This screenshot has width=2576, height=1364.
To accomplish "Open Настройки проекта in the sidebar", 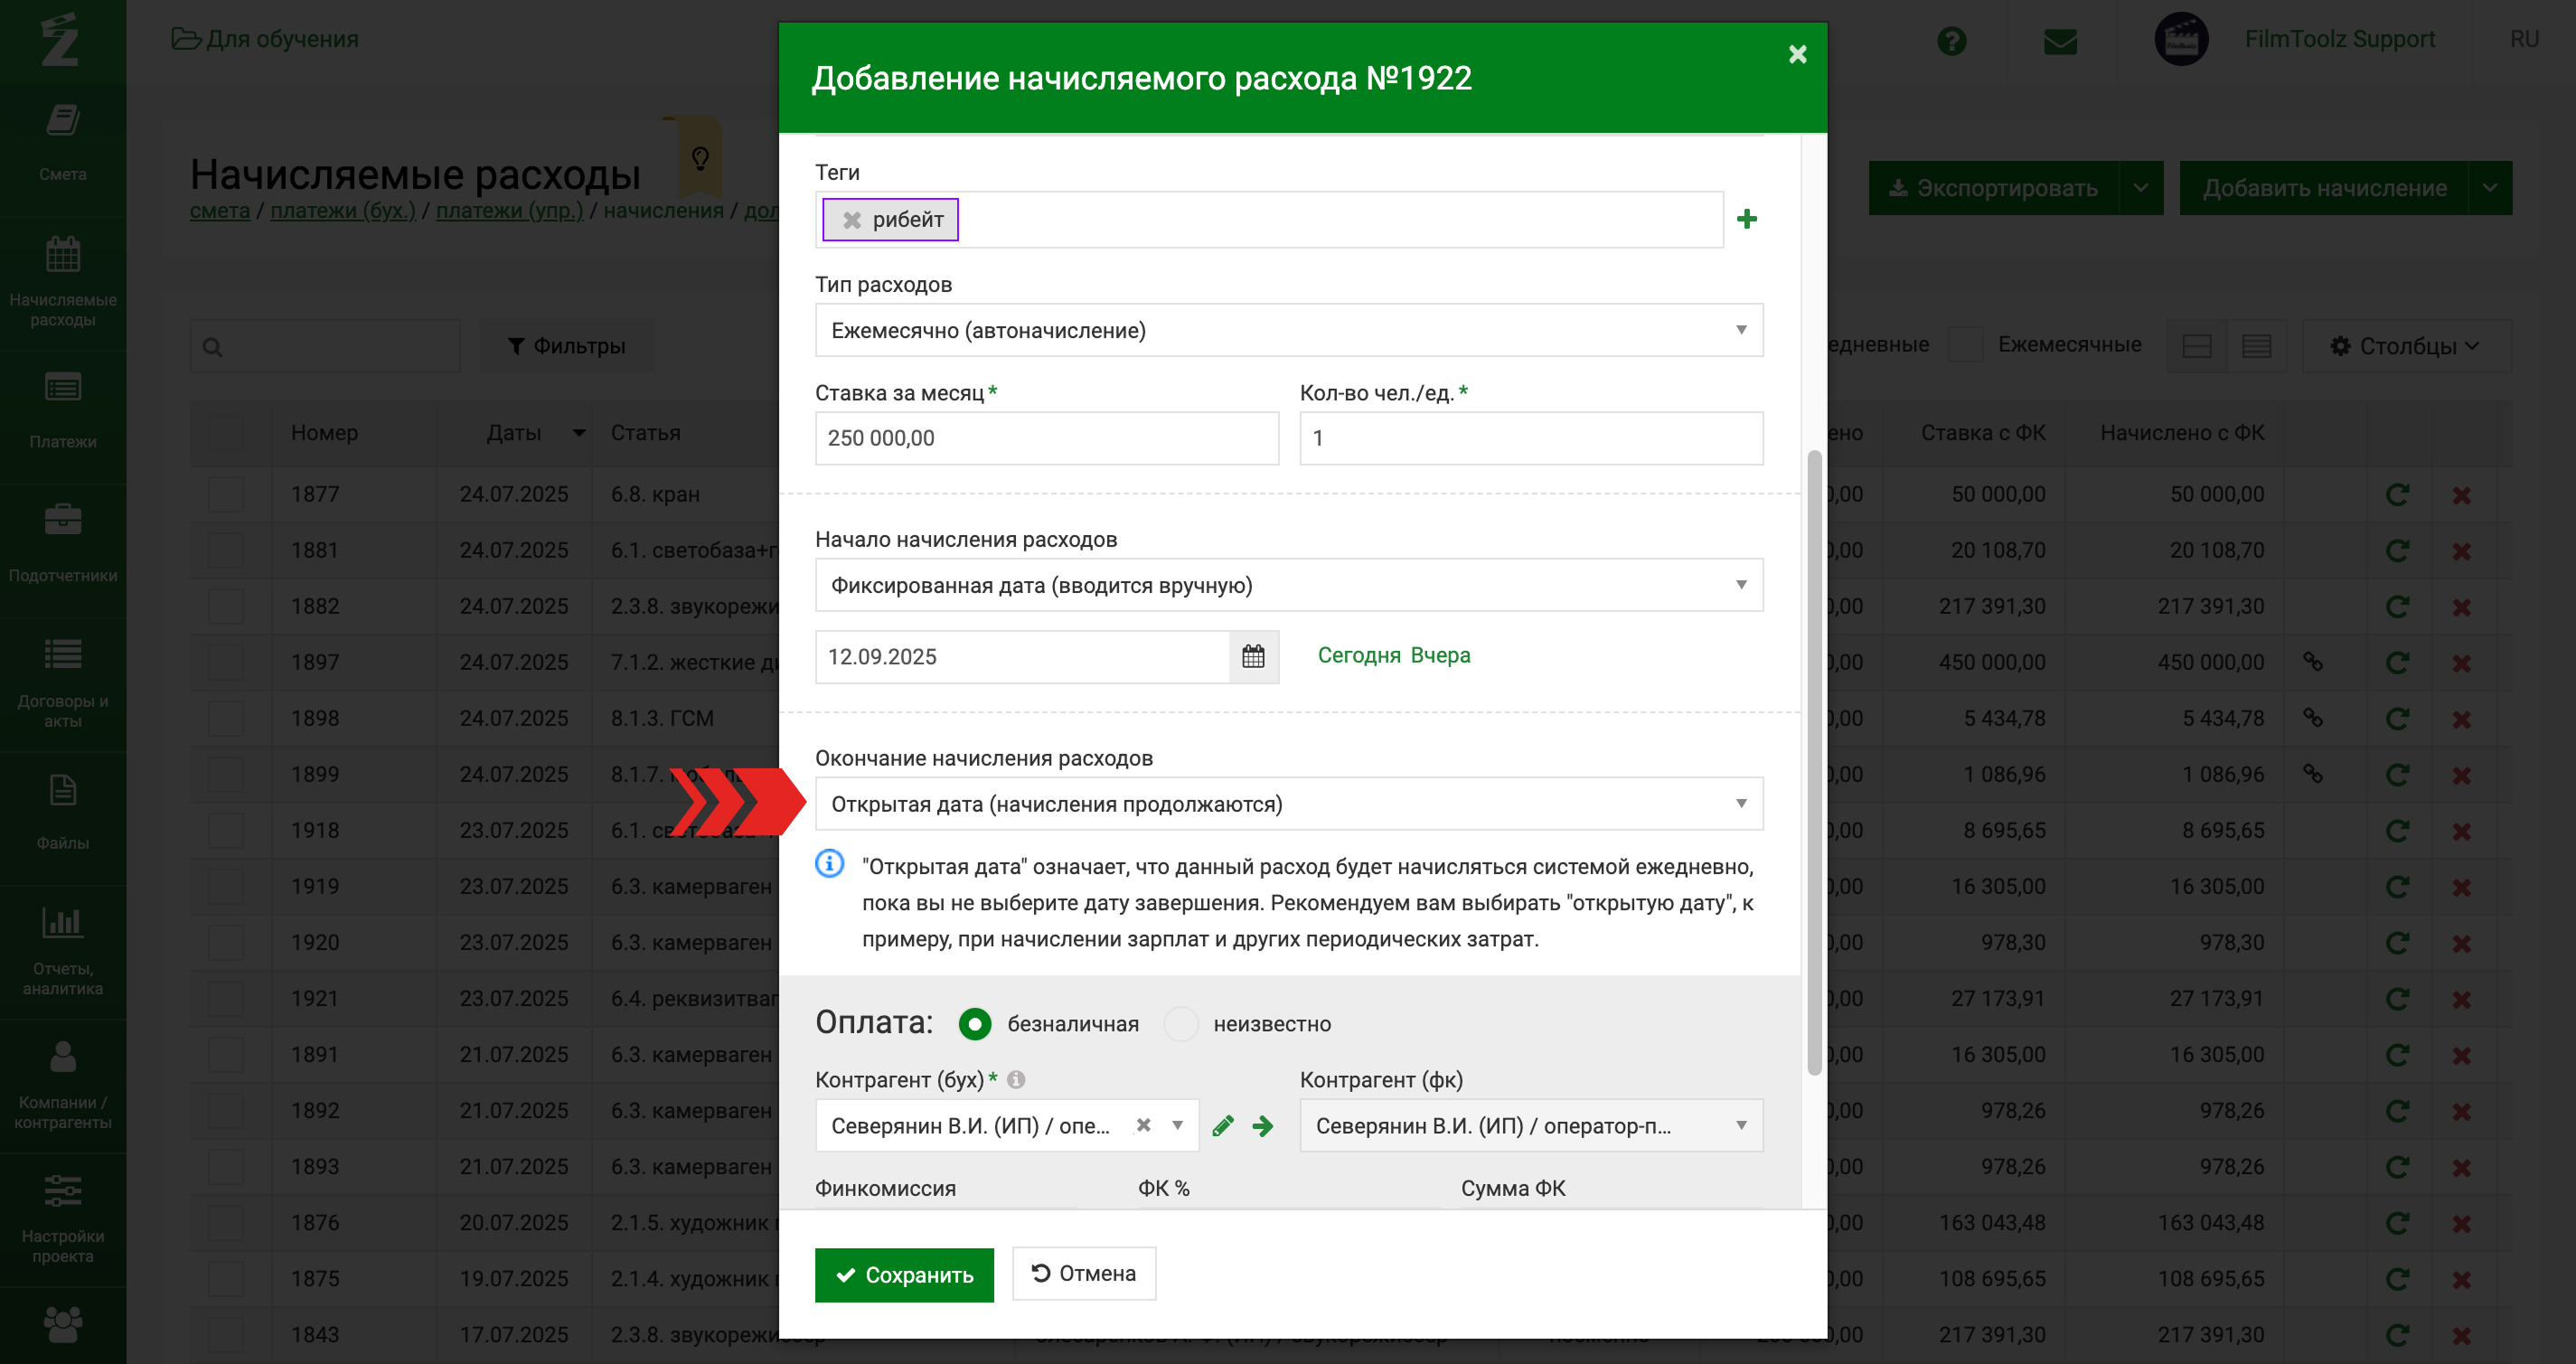I will (x=63, y=1219).
